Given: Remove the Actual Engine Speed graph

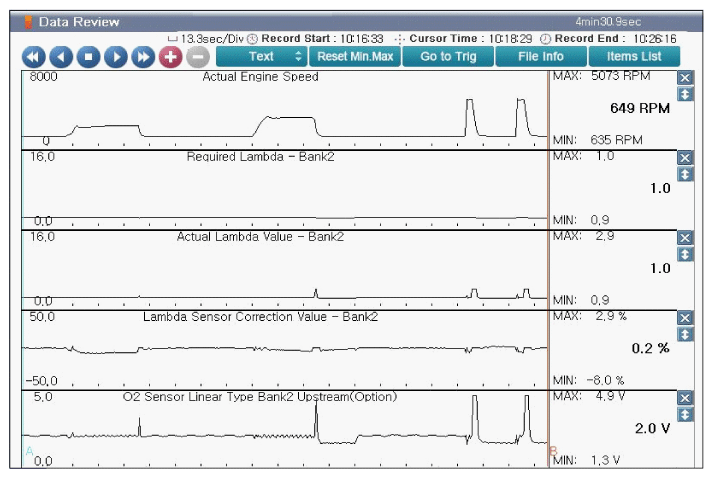Looking at the screenshot, I should coord(685,78).
